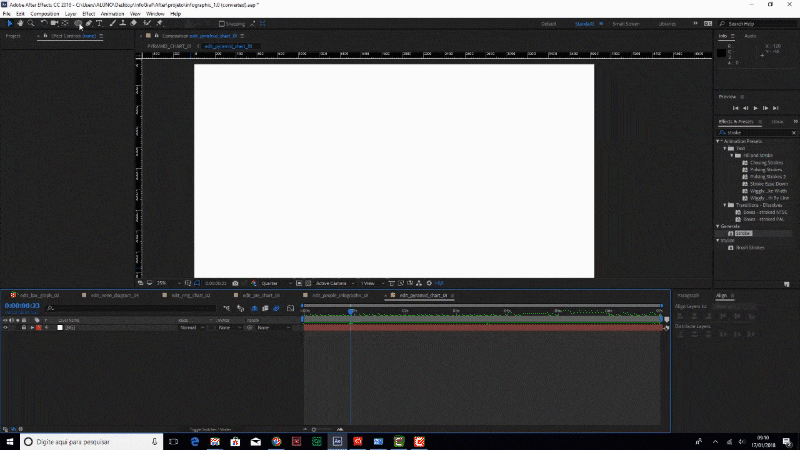
Task: Toggle the Snapping checkbox
Action: tap(222, 23)
